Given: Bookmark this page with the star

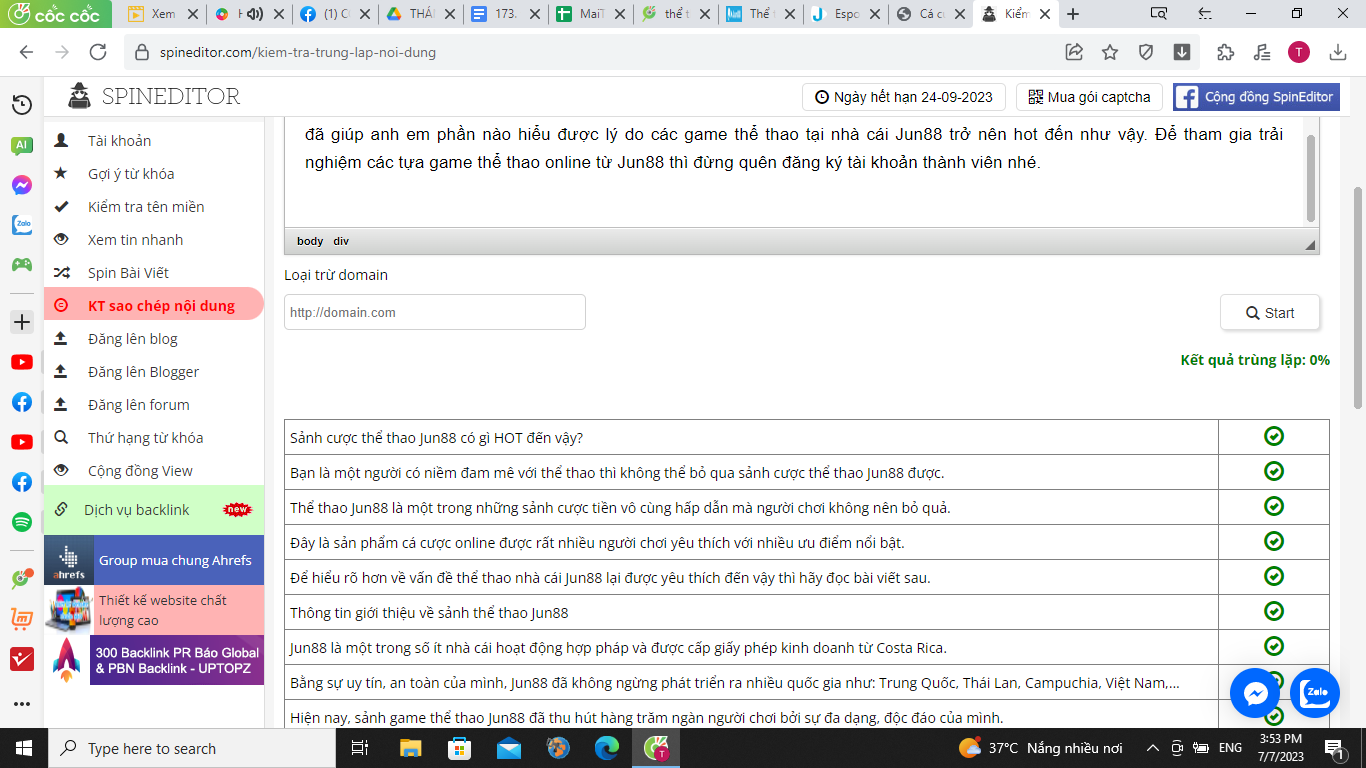Looking at the screenshot, I should pos(1110,52).
